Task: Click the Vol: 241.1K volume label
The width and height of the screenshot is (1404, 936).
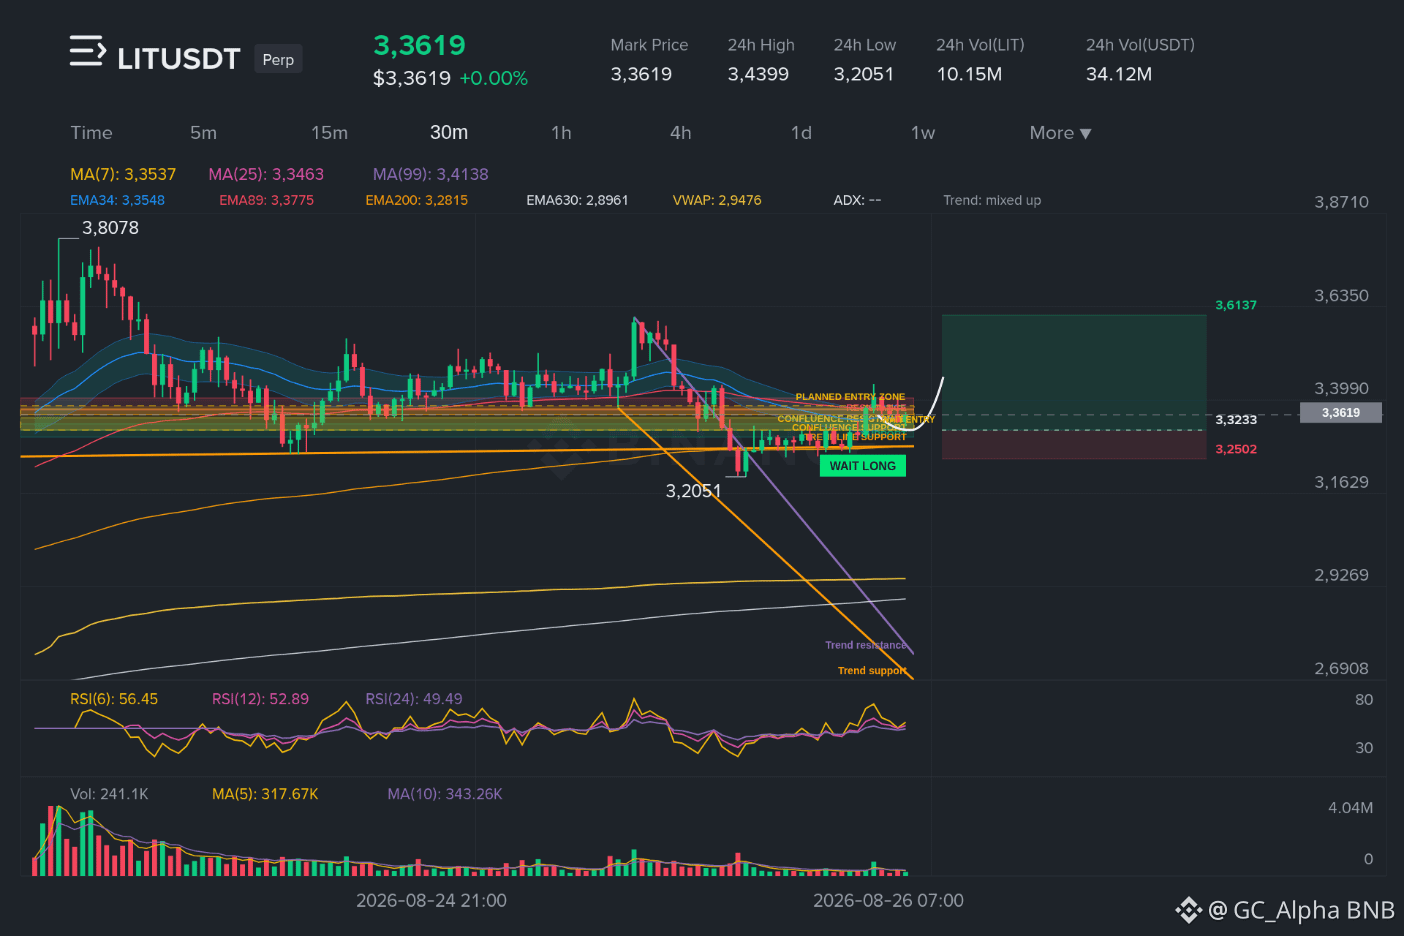Action: pyautogui.click(x=109, y=794)
